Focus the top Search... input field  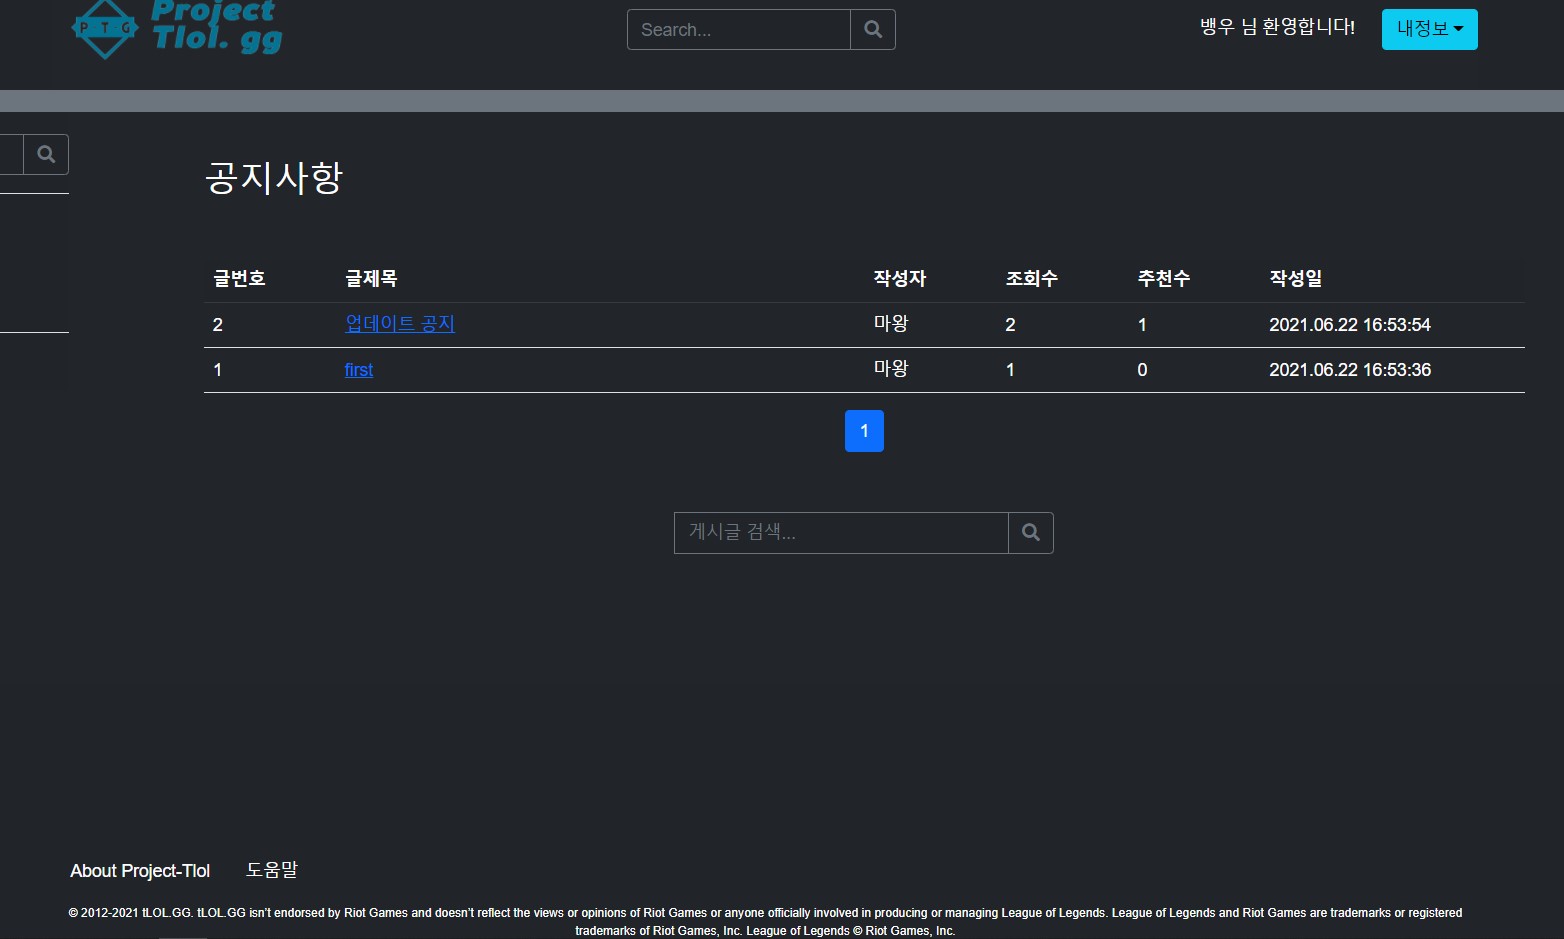click(x=739, y=30)
